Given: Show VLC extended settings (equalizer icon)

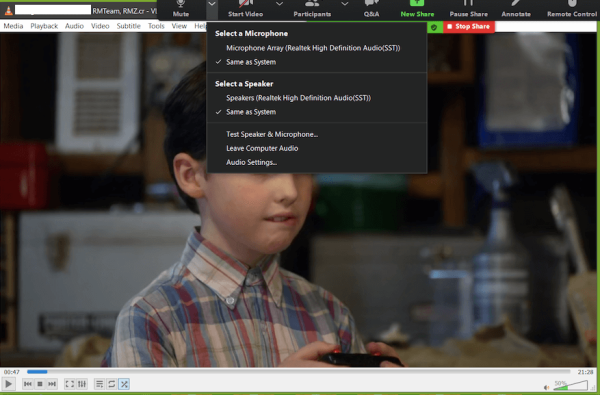Looking at the screenshot, I should tap(82, 384).
